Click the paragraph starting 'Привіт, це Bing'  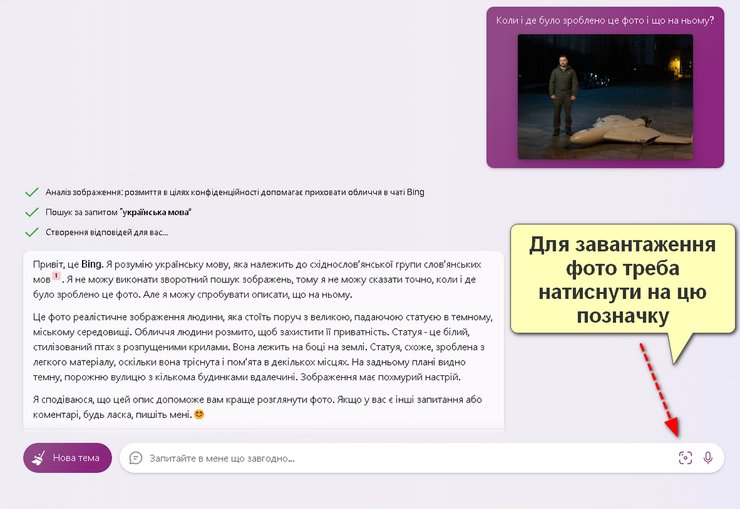click(257, 279)
